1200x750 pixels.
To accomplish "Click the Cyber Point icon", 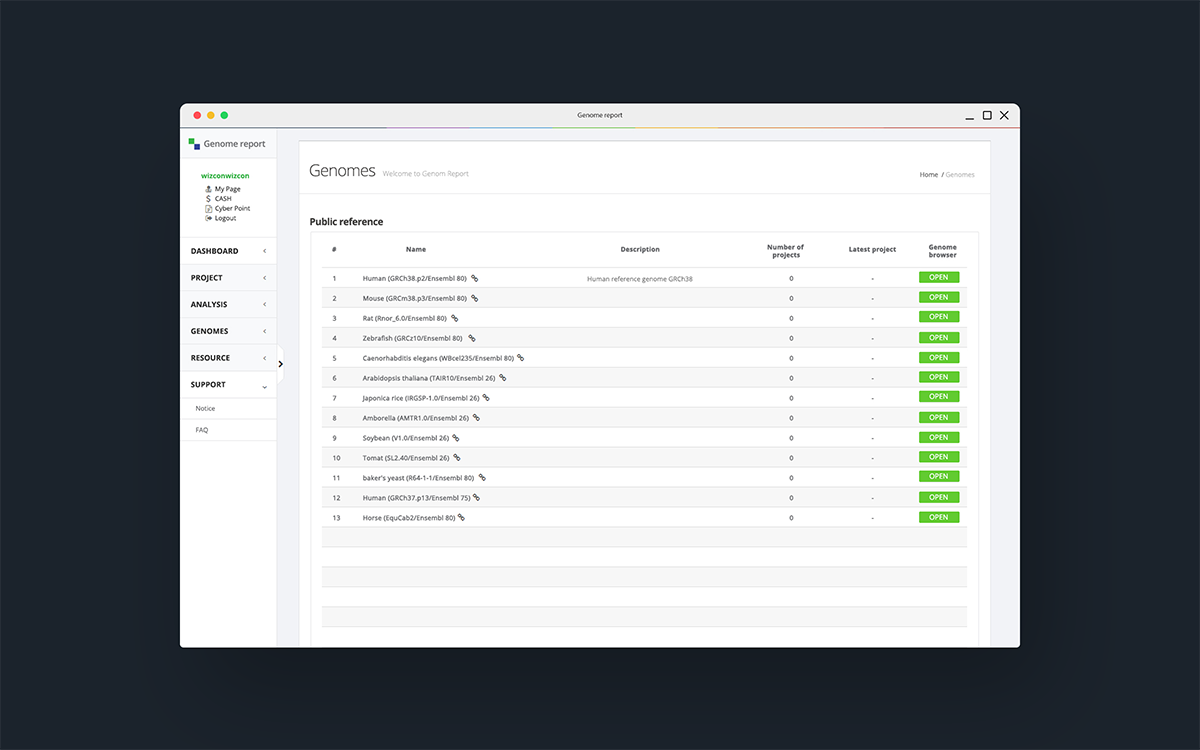I will [208, 208].
